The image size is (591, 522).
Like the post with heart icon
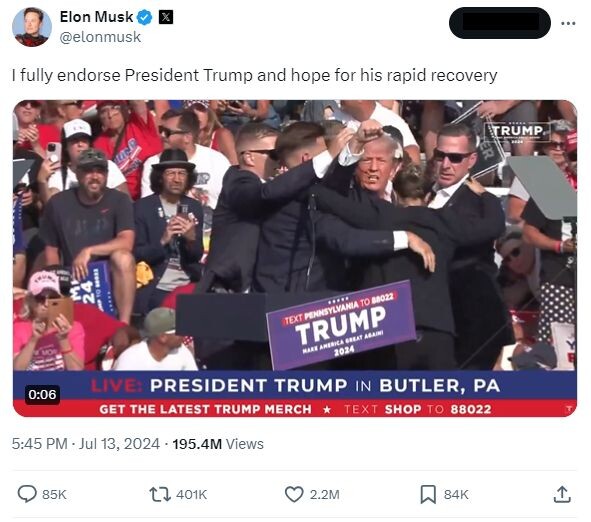click(294, 494)
